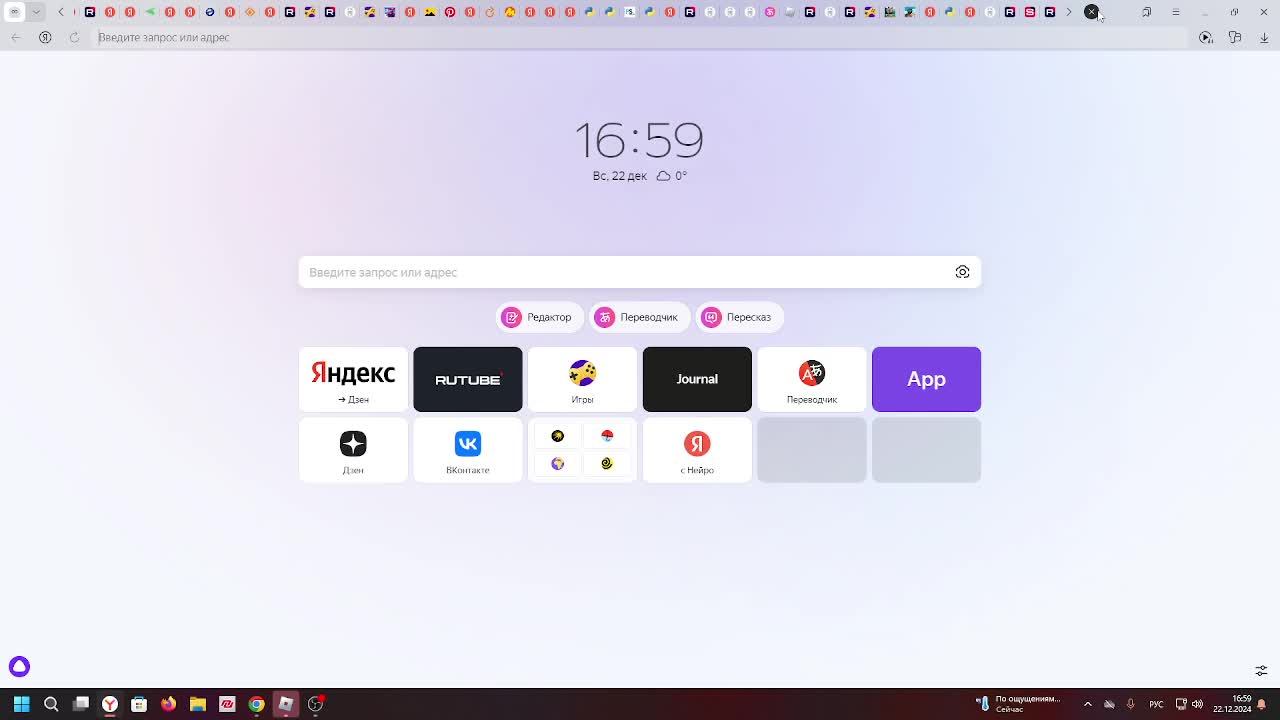Image resolution: width=1280 pixels, height=720 pixels.
Task: Open the purple App tile
Action: tap(926, 379)
